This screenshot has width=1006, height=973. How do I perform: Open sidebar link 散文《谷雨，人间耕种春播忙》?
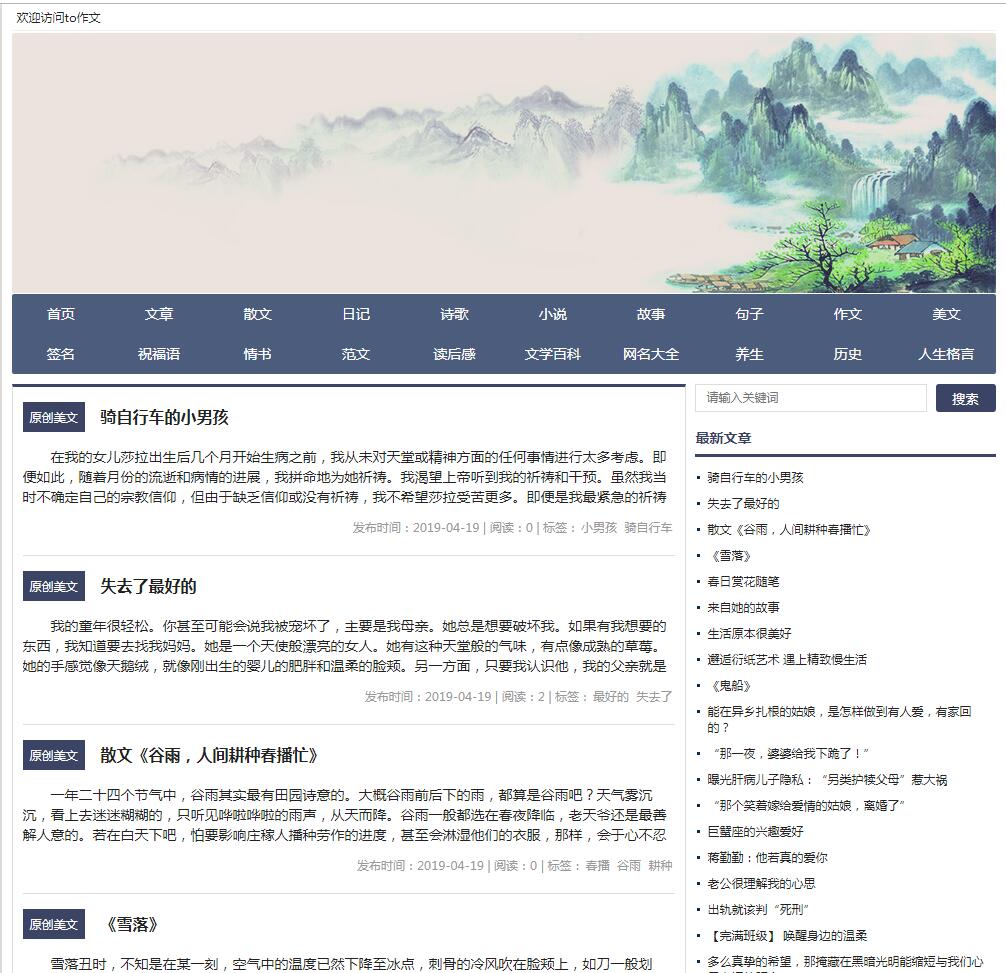pyautogui.click(x=789, y=530)
